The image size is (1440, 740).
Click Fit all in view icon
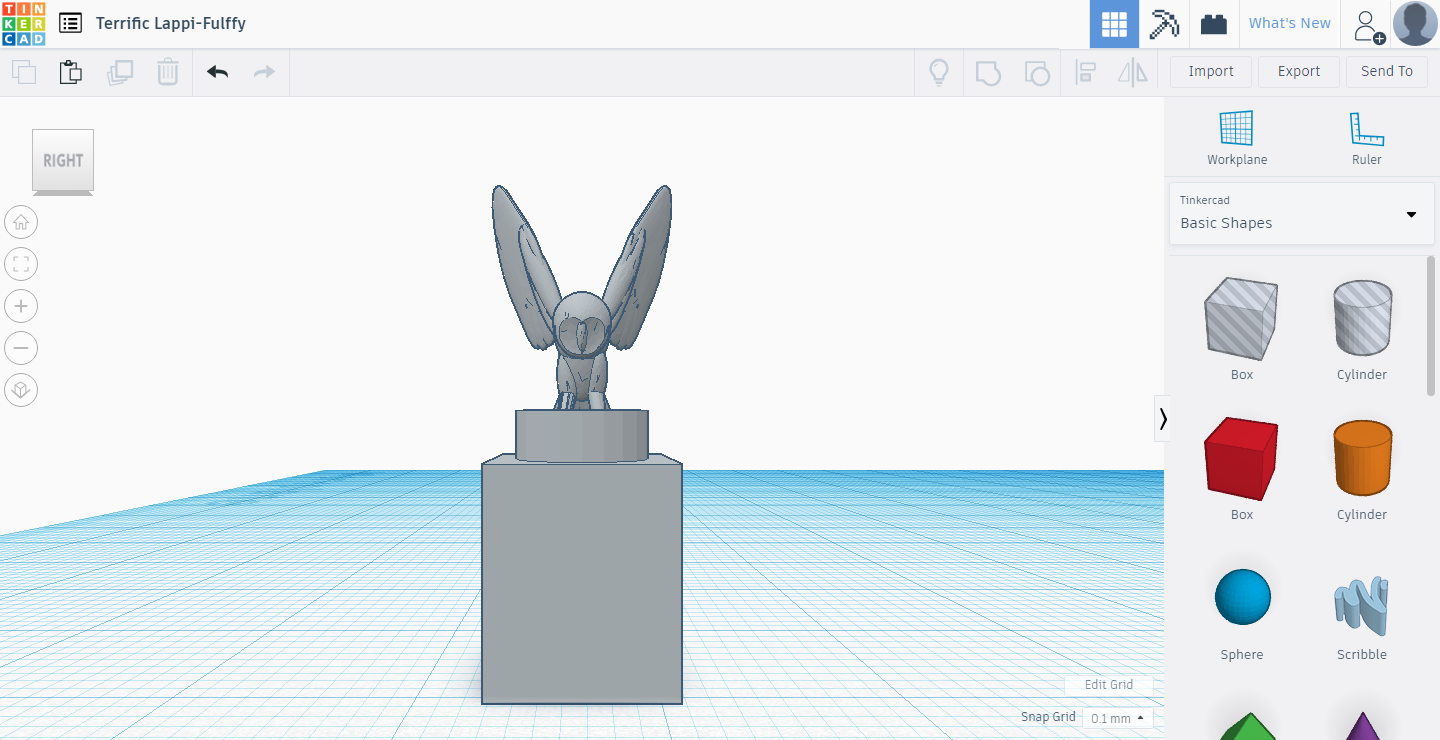pos(21,264)
